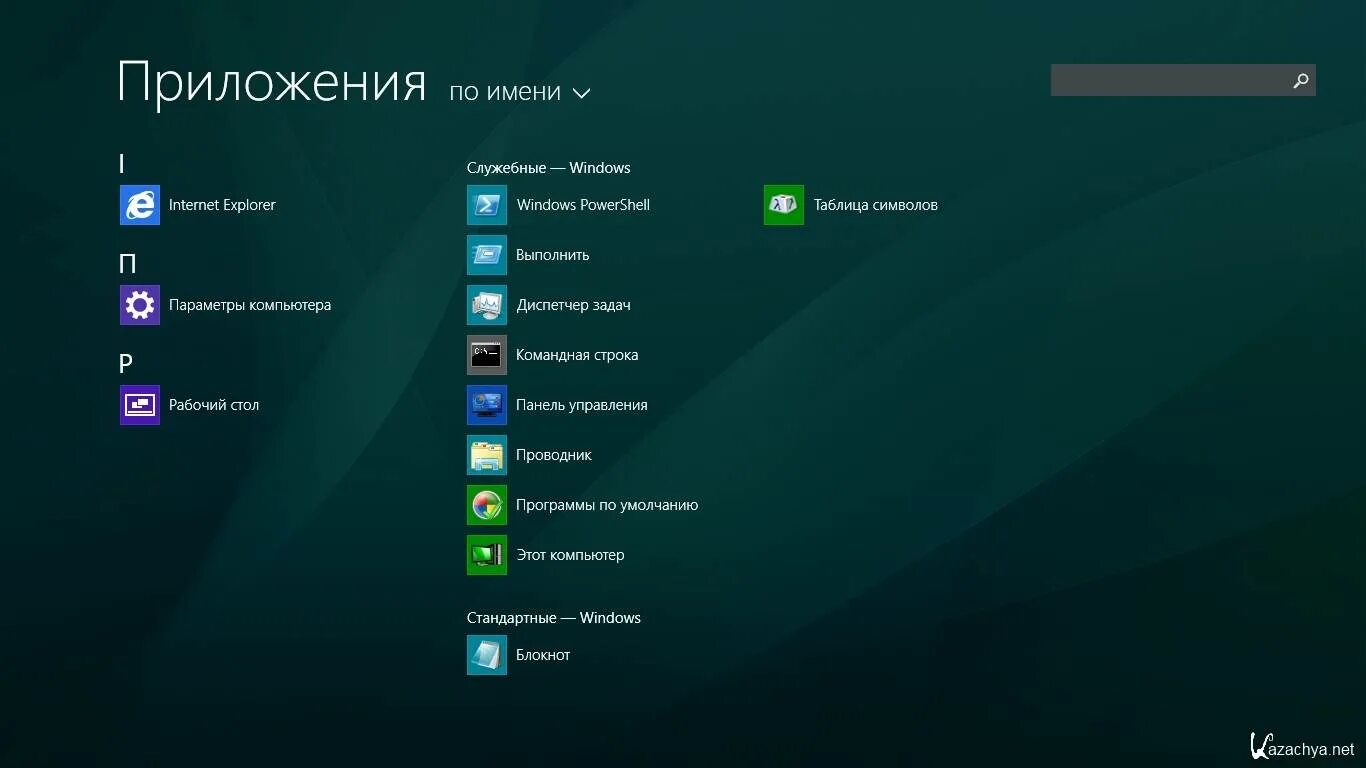Click the 'Windows PowerShell' label
The image size is (1366, 768).
[x=583, y=205]
